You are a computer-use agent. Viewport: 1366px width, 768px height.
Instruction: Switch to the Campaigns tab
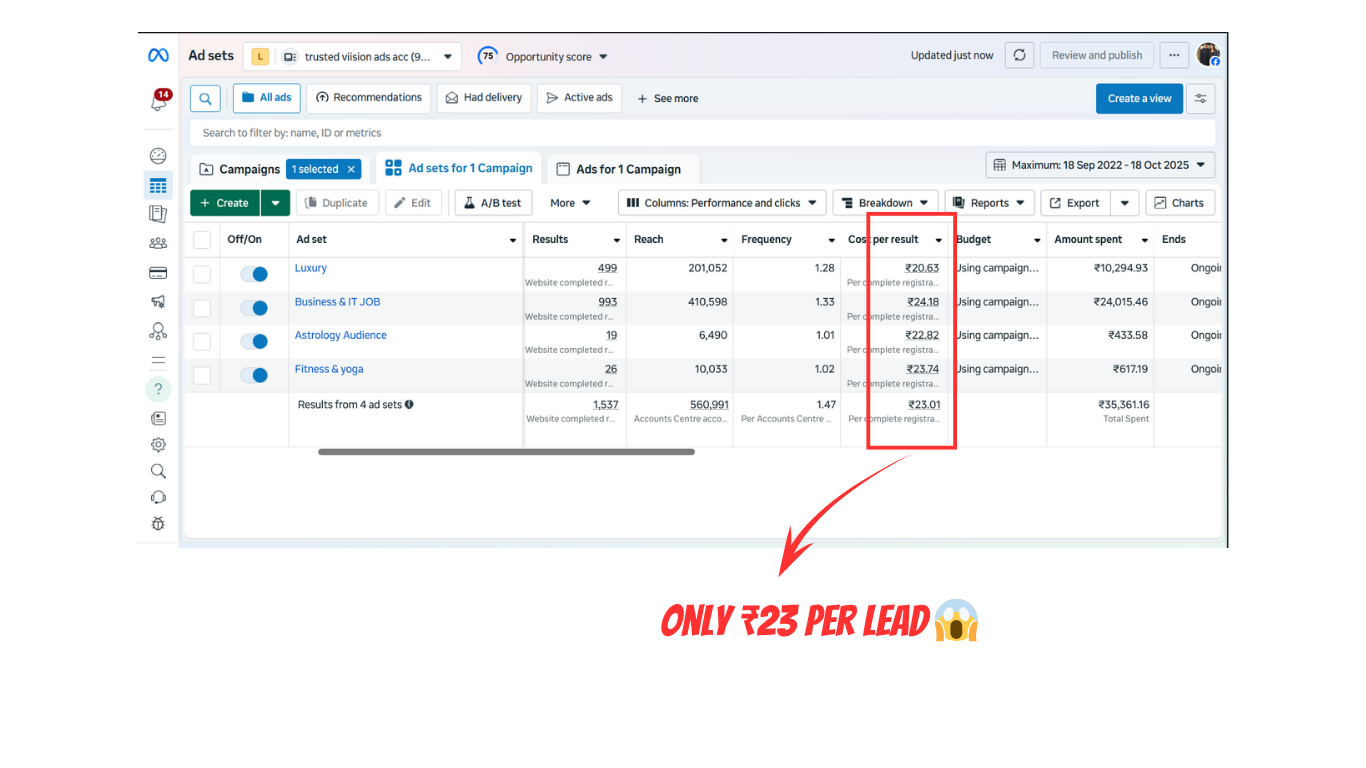click(x=240, y=170)
